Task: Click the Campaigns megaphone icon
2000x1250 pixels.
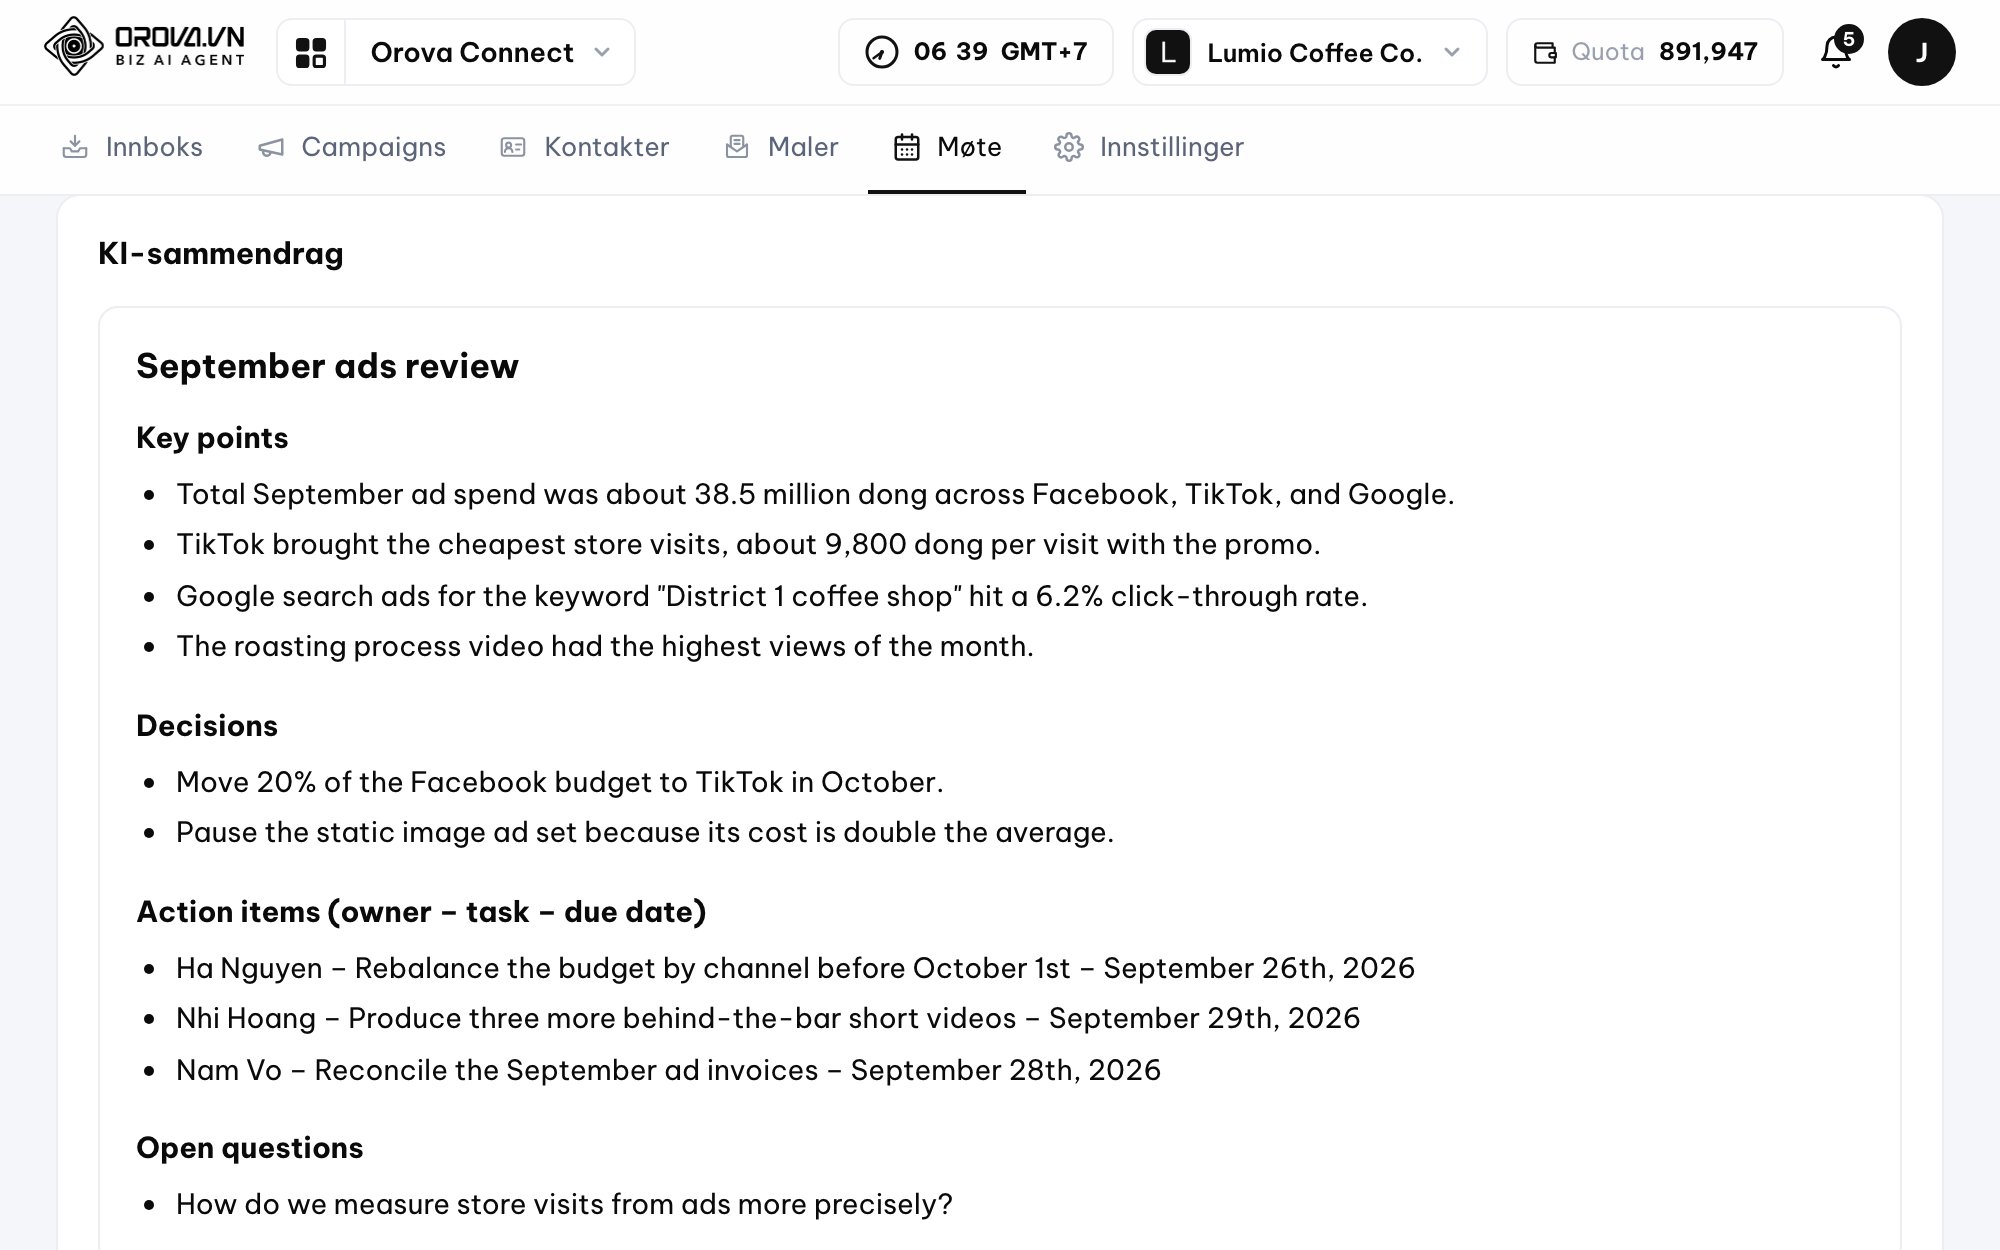Action: [x=271, y=148]
